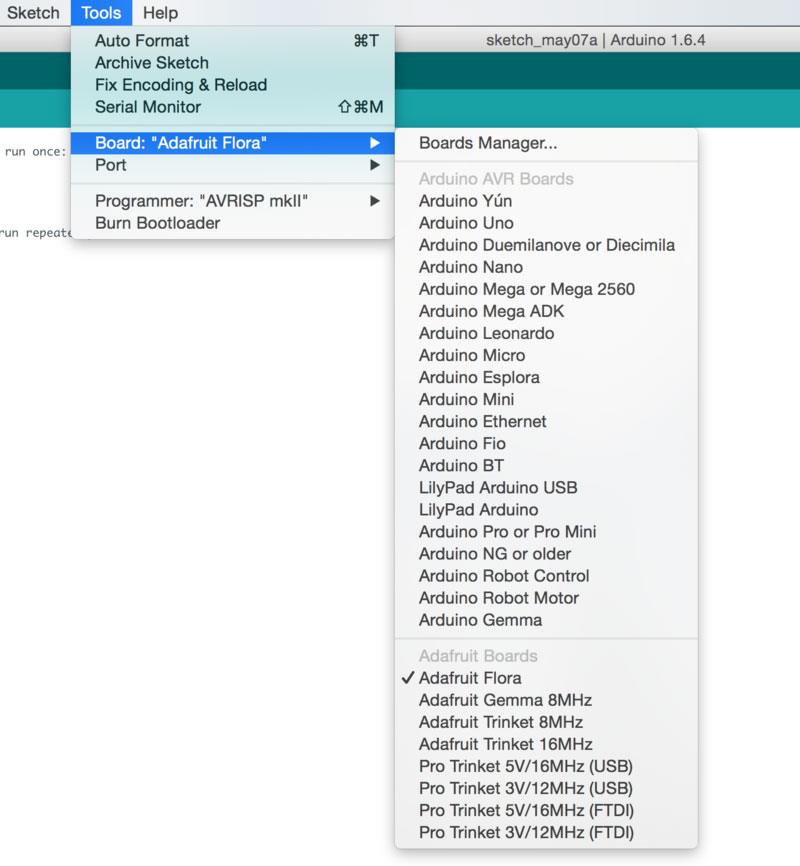
Task: Select the Arduino Gemma board
Action: point(481,620)
